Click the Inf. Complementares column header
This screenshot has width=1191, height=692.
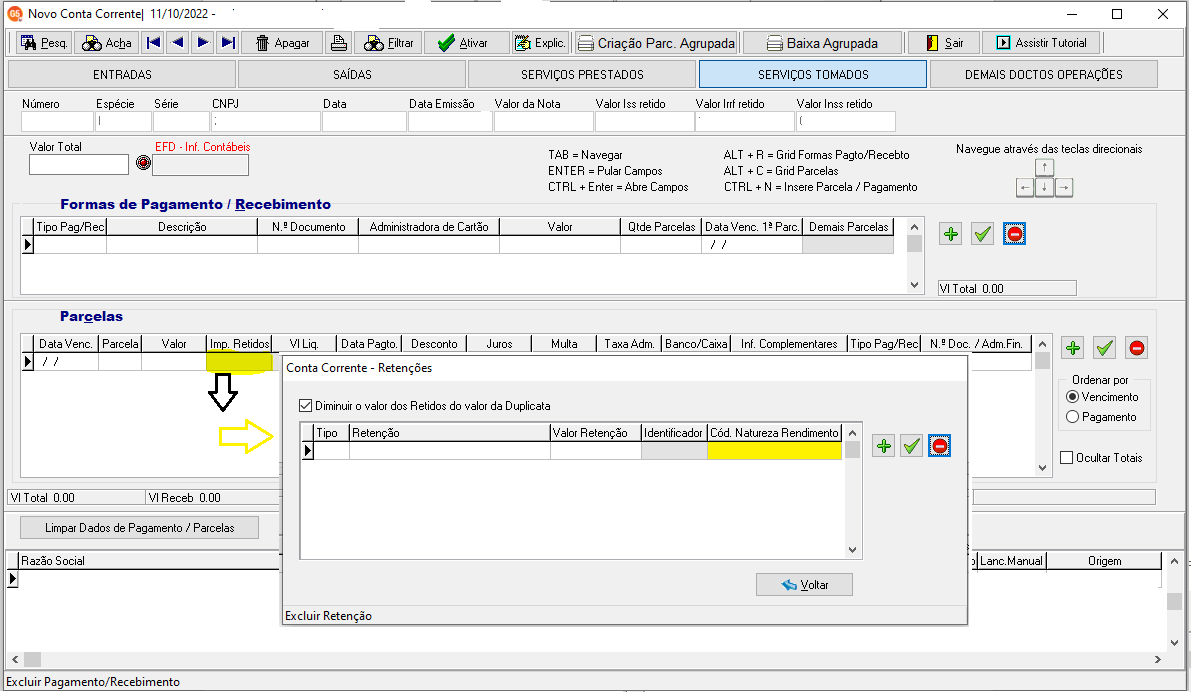coord(788,344)
